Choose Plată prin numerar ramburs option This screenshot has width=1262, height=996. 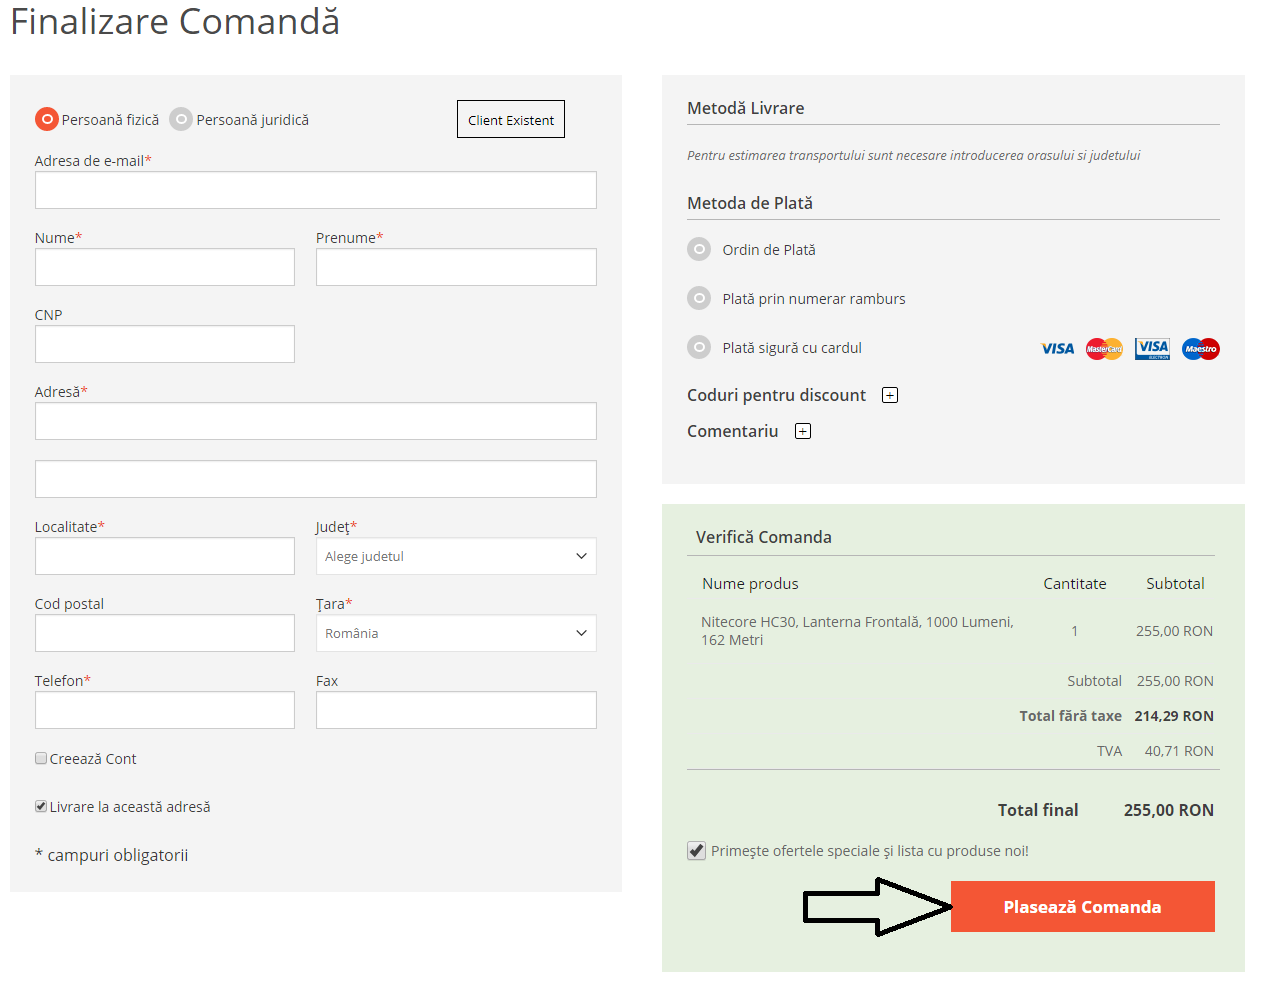pos(699,299)
